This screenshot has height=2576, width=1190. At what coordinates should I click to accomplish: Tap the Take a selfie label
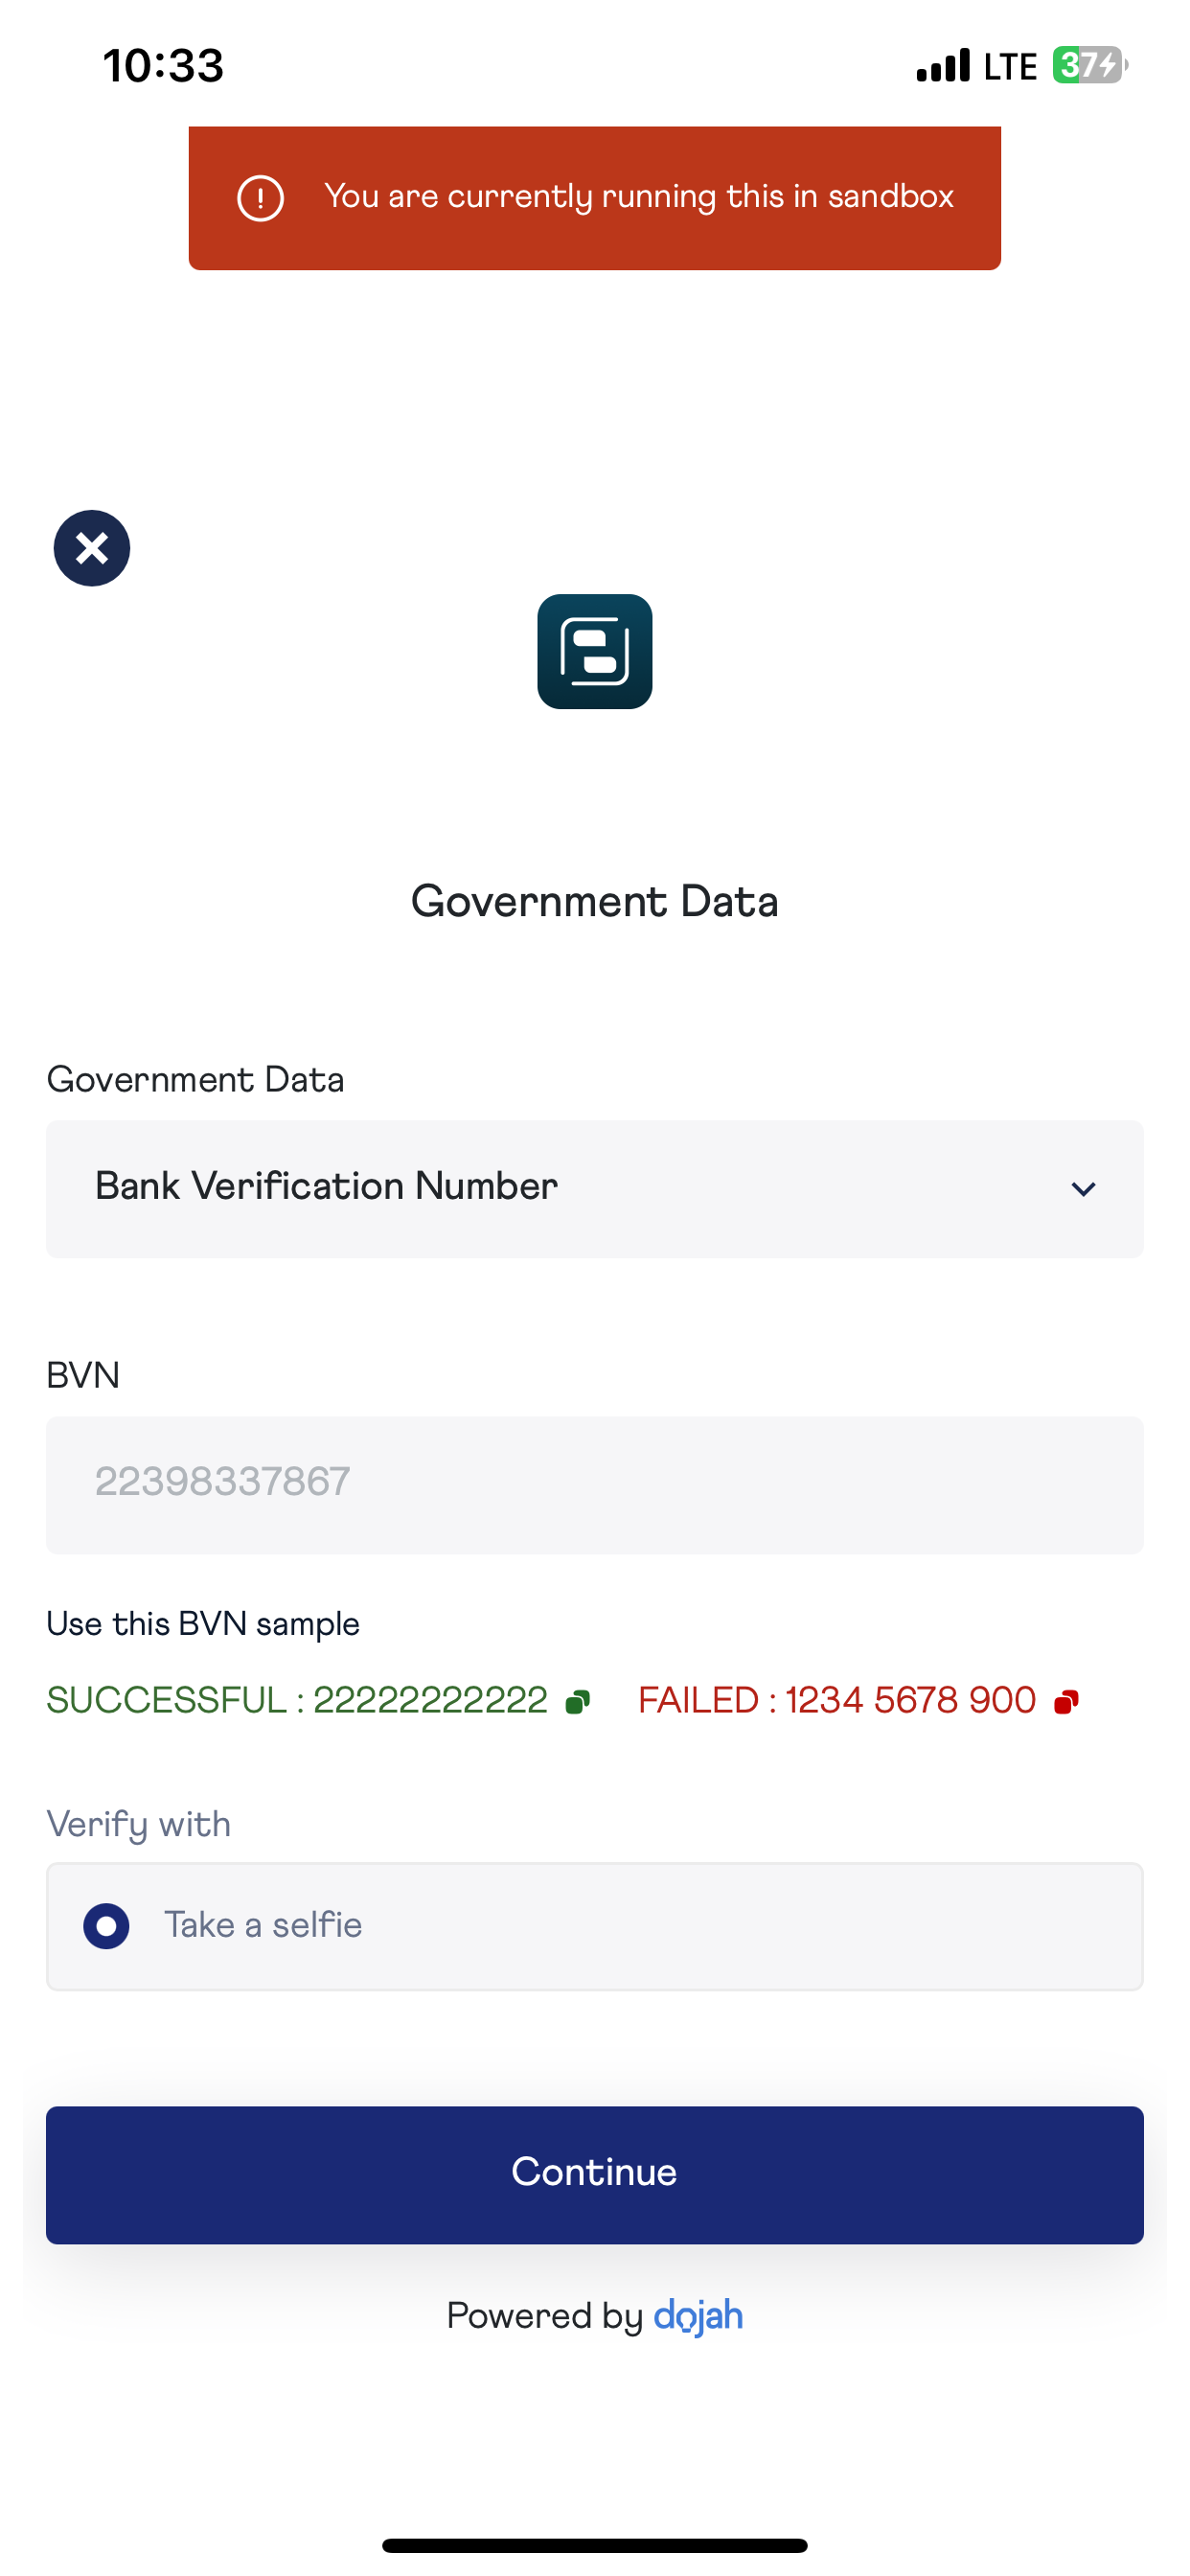[263, 1925]
